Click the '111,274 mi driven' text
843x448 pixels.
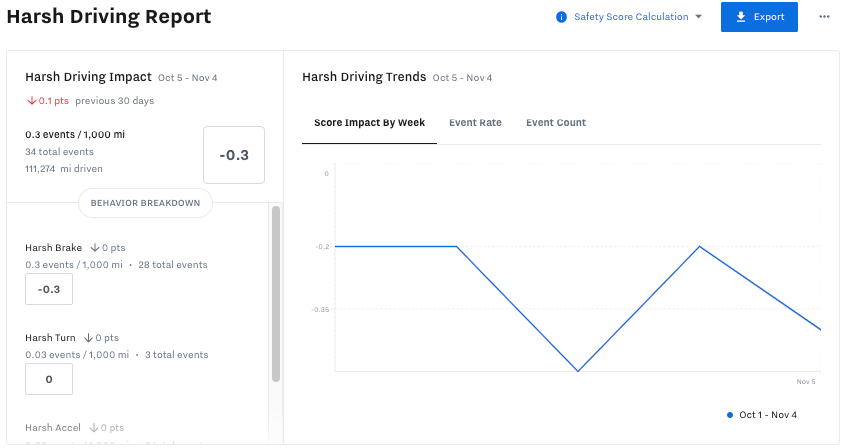coord(63,168)
